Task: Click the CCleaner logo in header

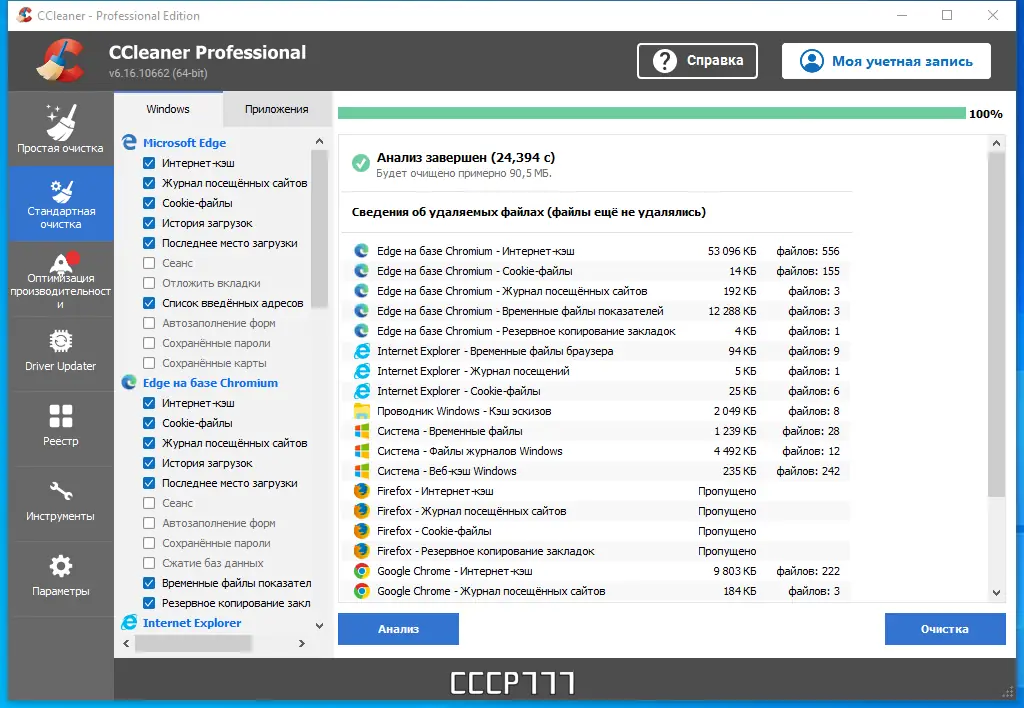Action: pyautogui.click(x=60, y=61)
